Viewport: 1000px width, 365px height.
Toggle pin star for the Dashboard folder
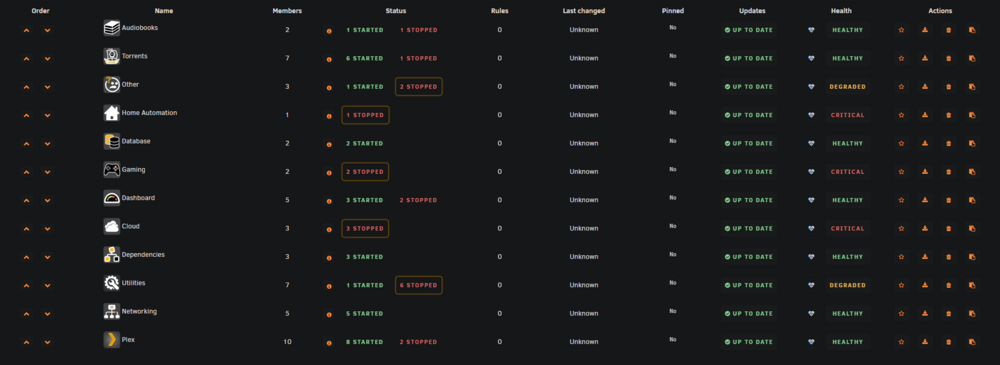point(901,200)
